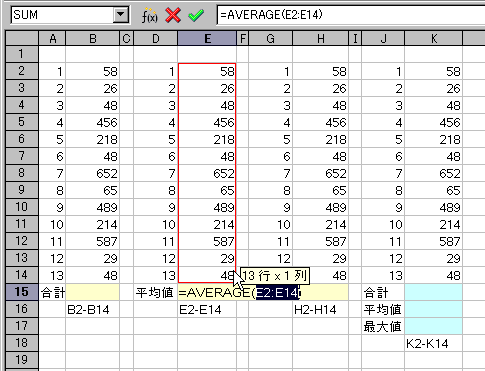Select column K header
The height and width of the screenshot is (371, 485).
click(x=434, y=39)
